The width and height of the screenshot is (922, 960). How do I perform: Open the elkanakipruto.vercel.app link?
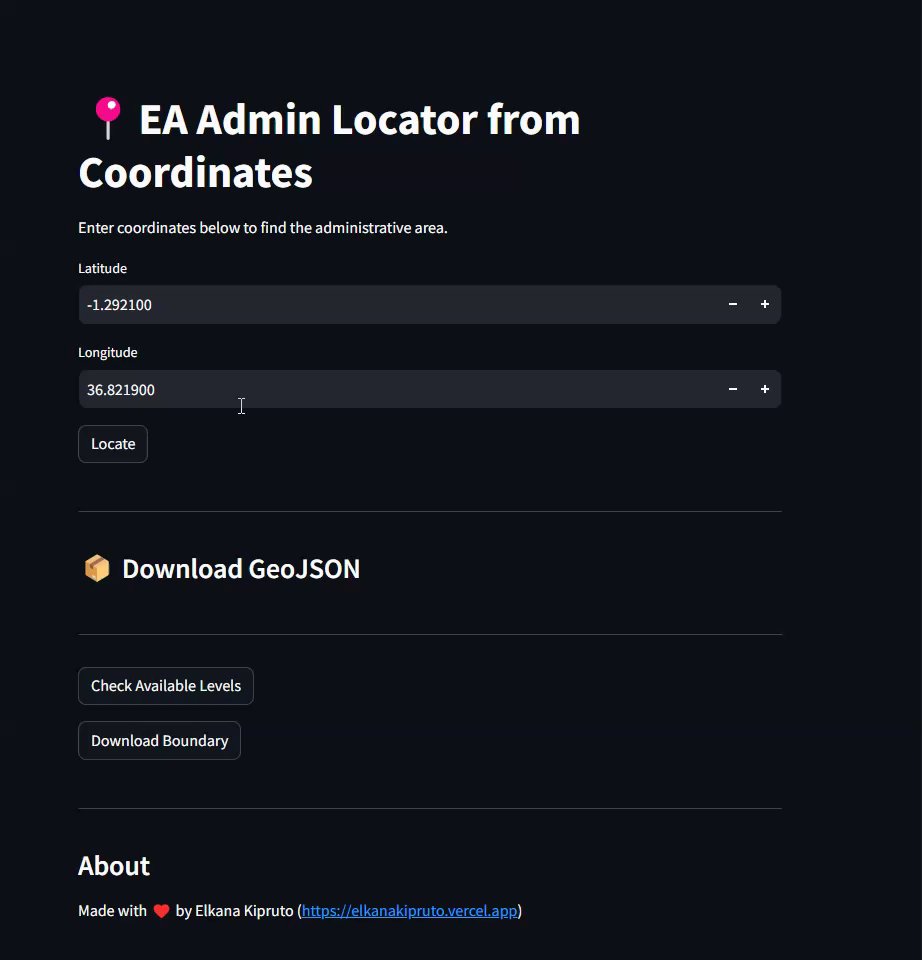pos(410,911)
